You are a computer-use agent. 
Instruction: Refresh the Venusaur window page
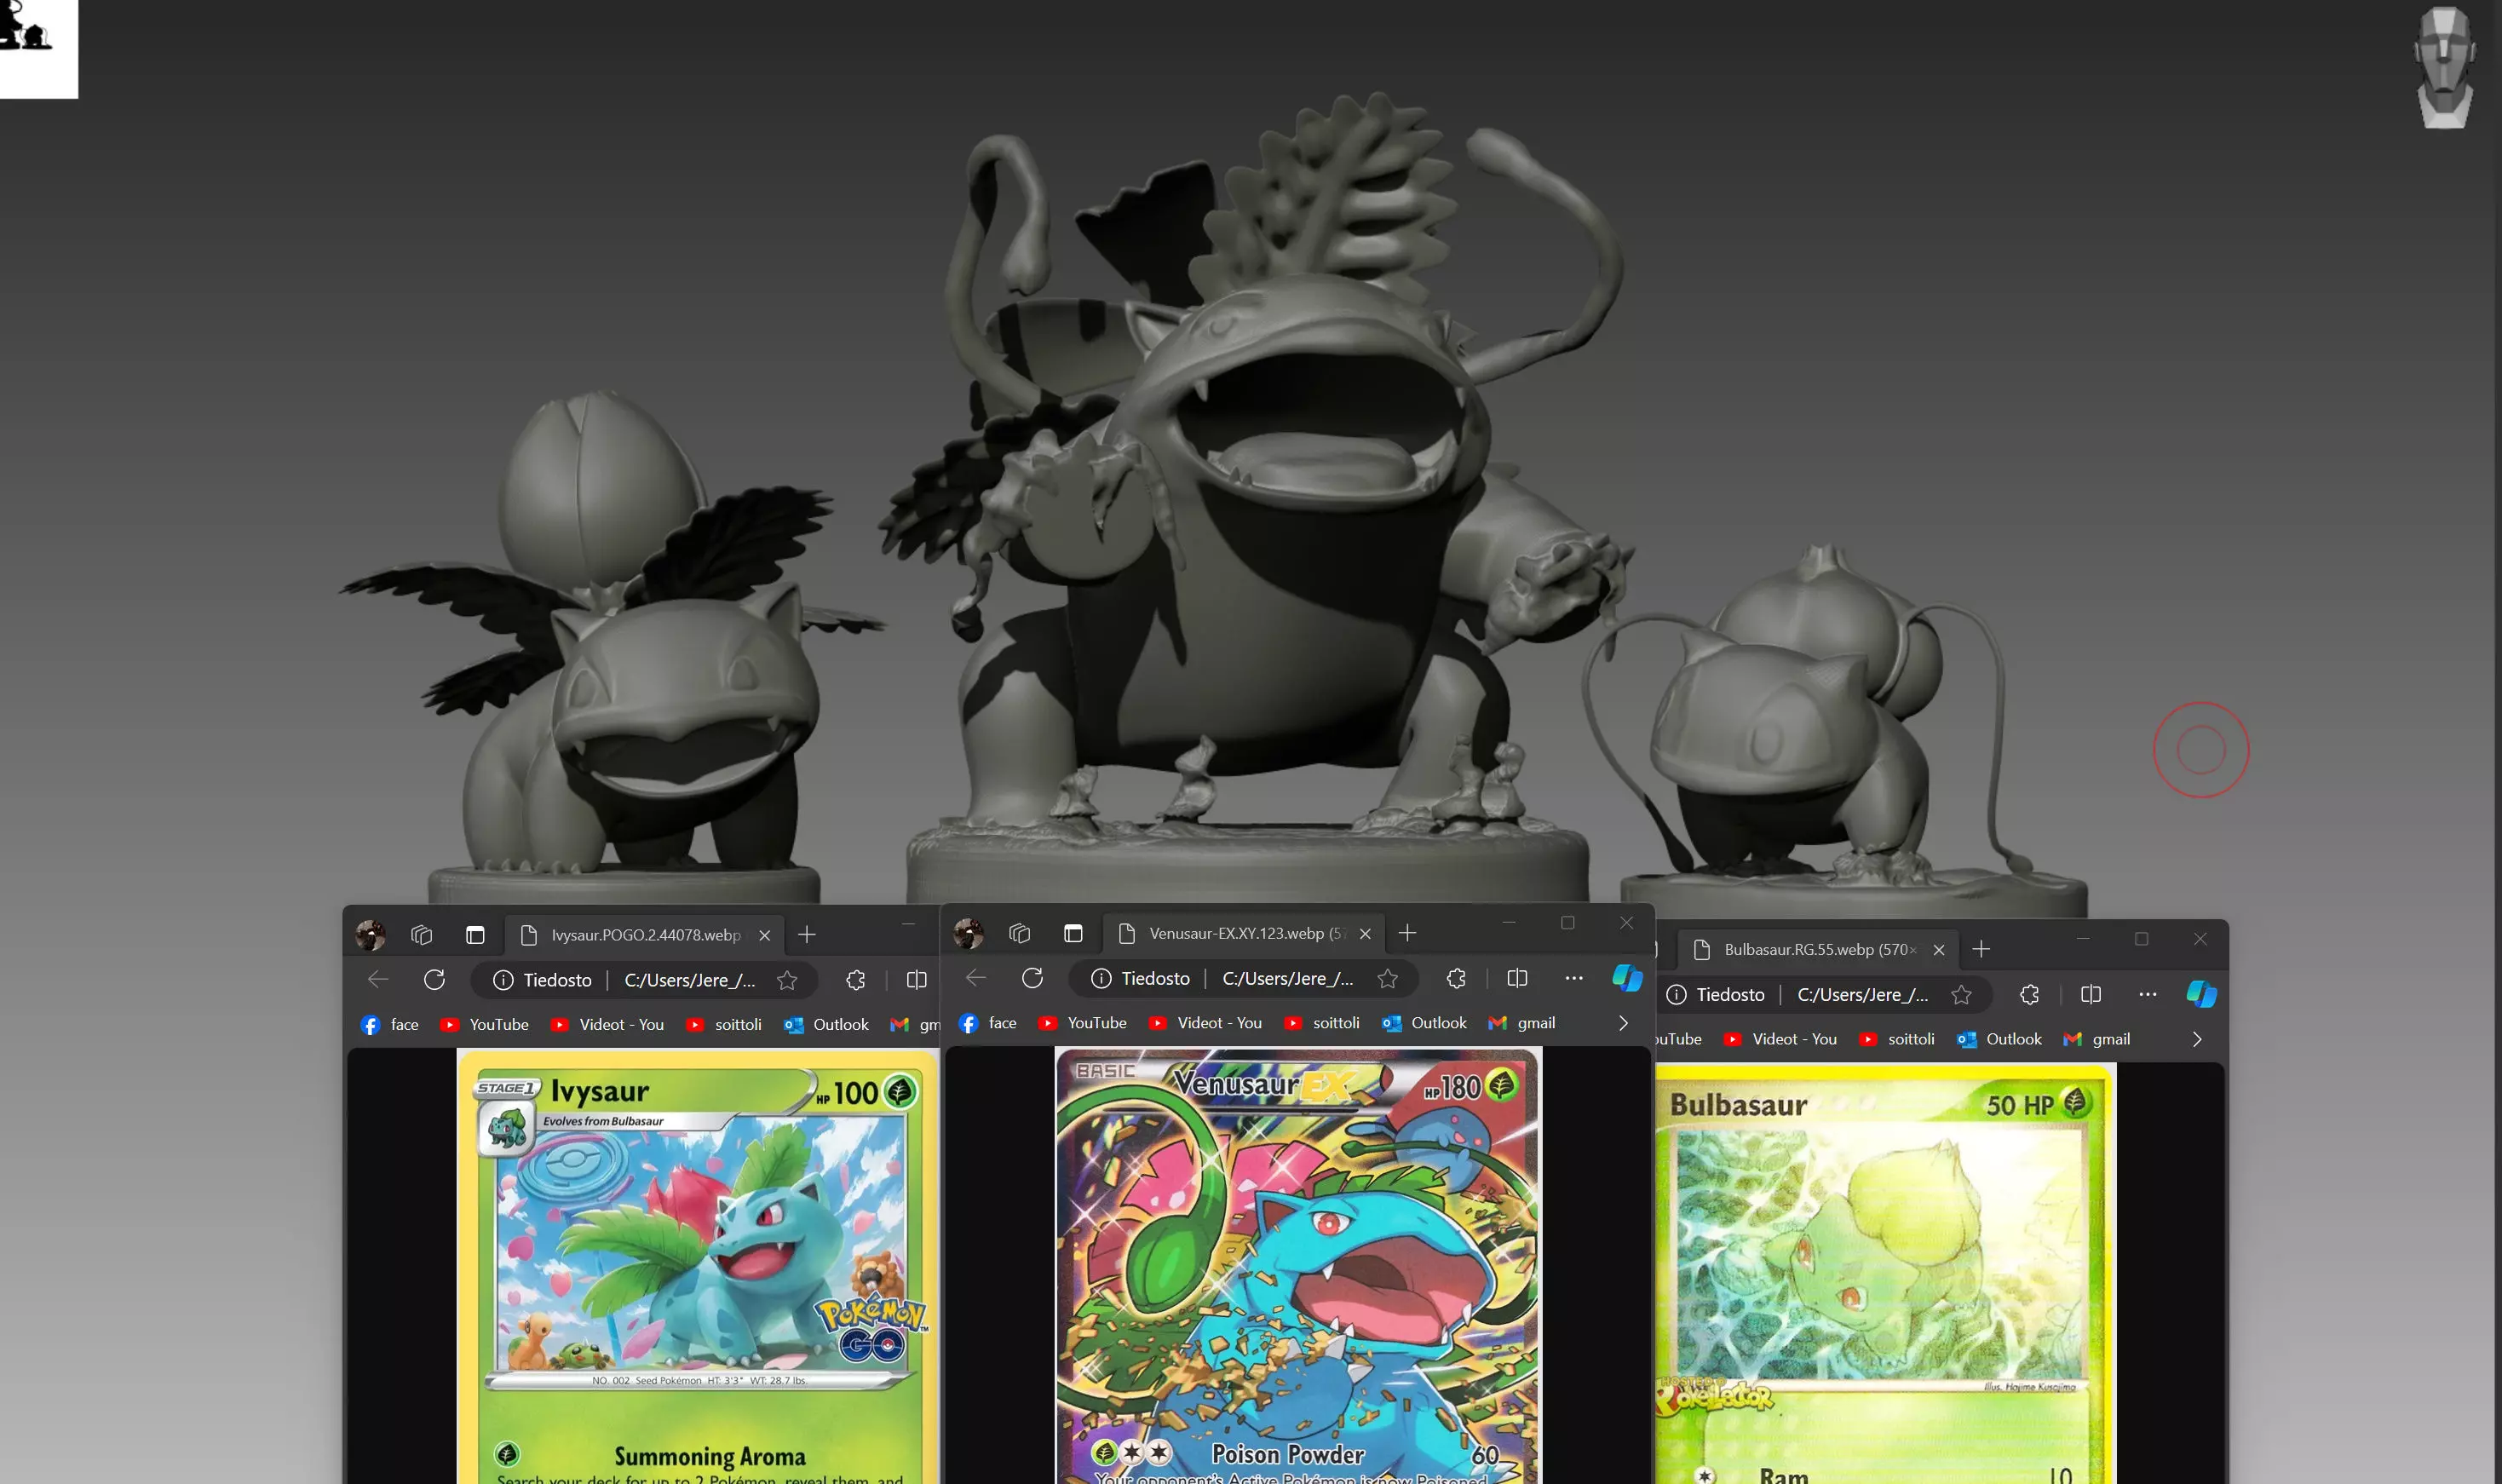(1033, 978)
